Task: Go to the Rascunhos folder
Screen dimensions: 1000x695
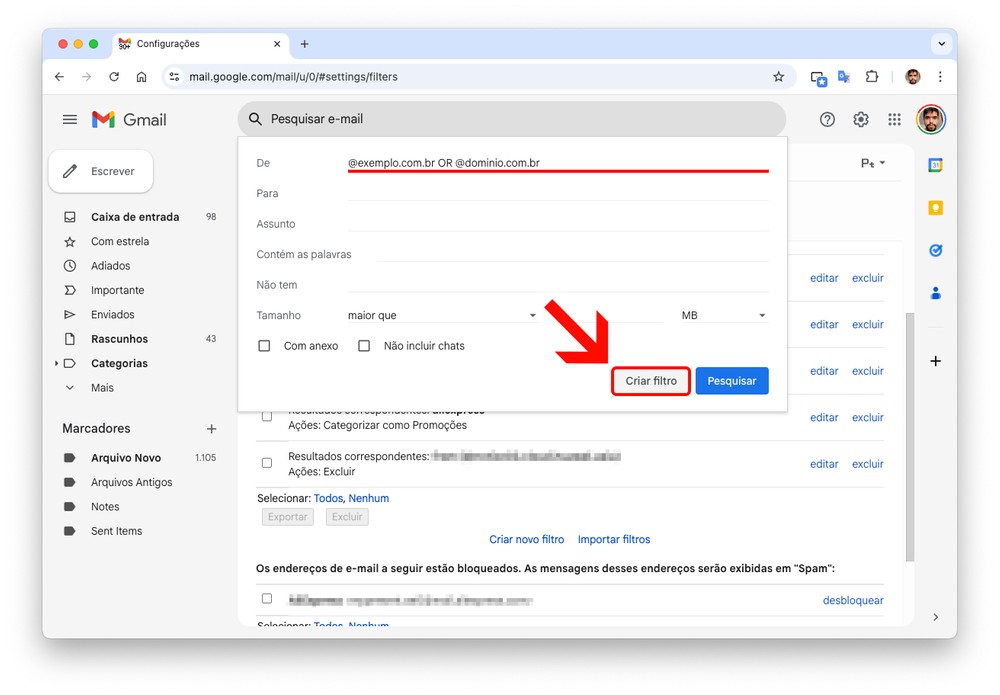Action: click(119, 339)
